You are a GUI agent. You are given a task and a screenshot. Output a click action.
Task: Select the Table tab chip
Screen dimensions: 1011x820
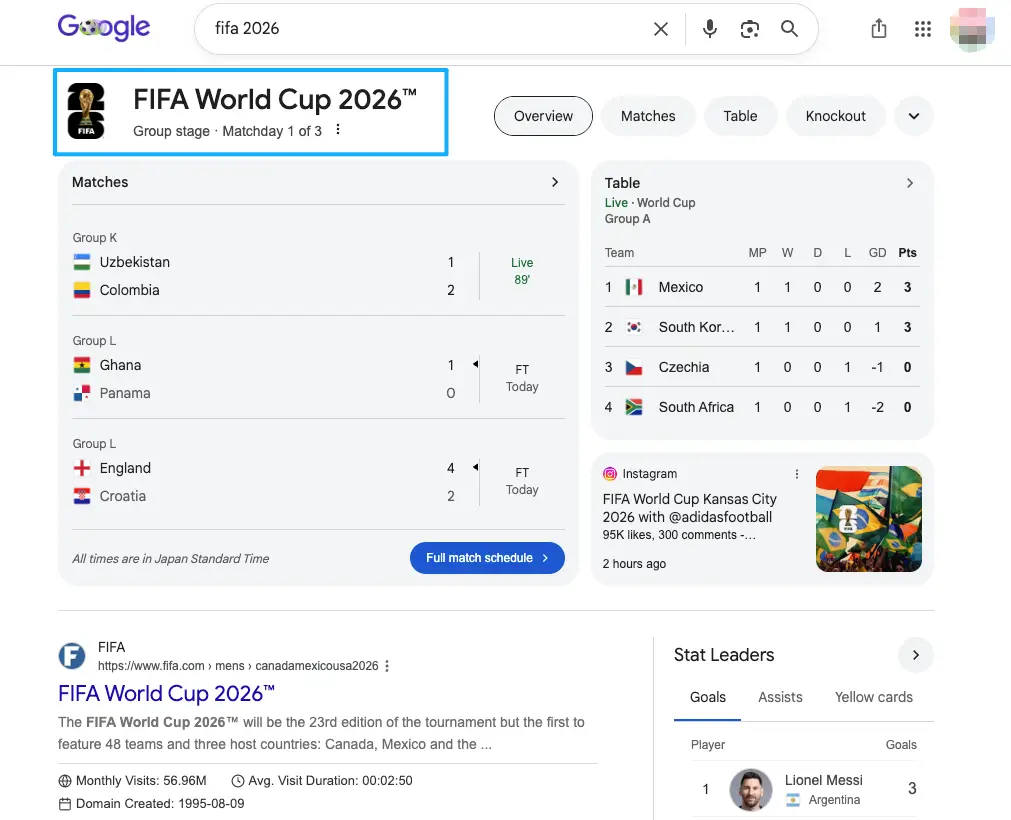coord(740,116)
